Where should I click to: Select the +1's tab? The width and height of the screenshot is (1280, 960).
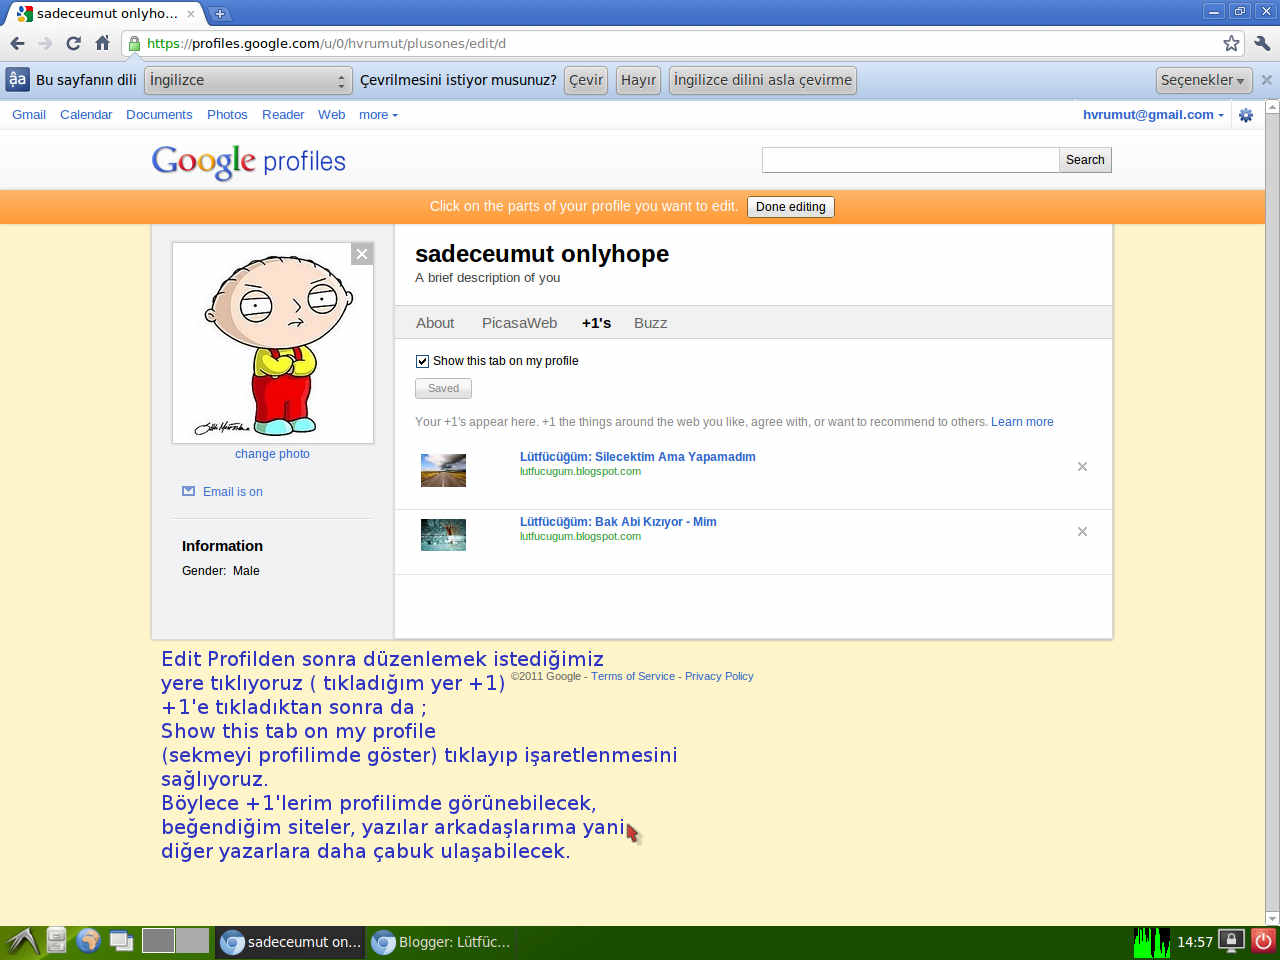click(x=596, y=323)
